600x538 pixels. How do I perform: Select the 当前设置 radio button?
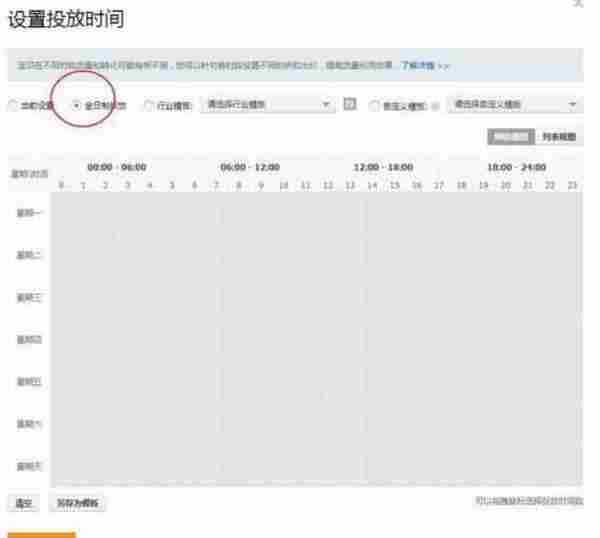12,105
